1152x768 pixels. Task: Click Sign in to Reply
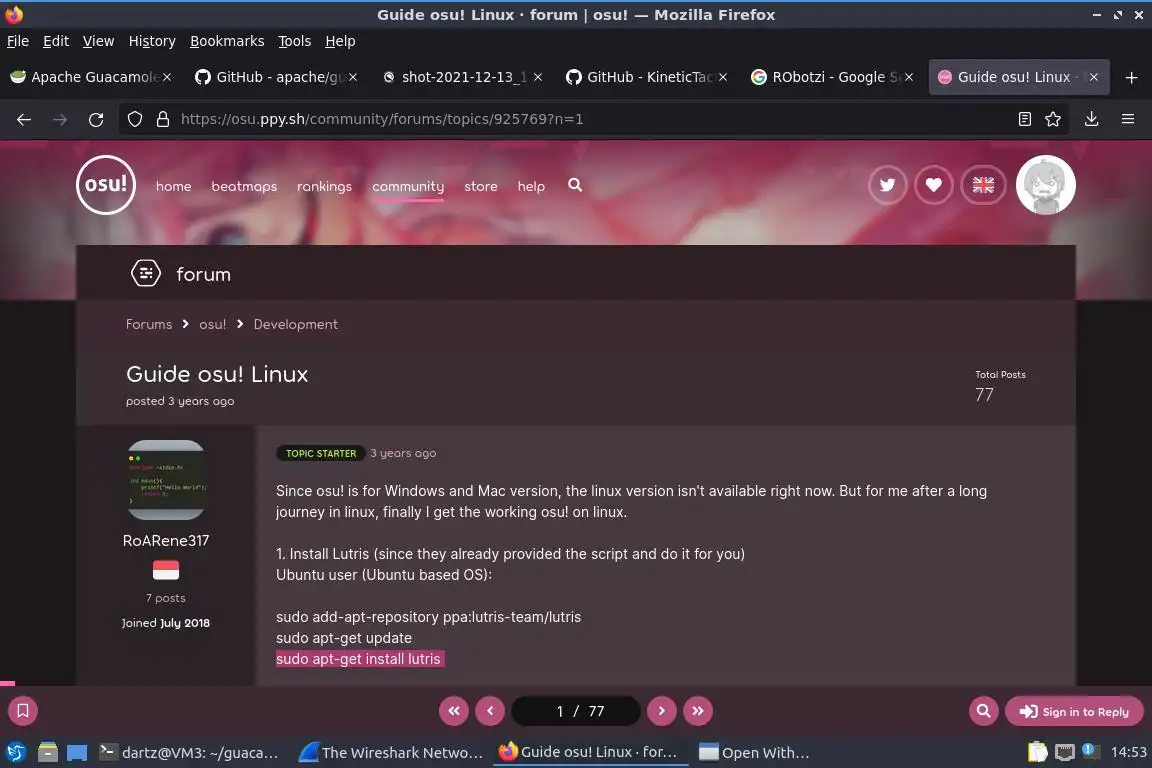click(1074, 711)
